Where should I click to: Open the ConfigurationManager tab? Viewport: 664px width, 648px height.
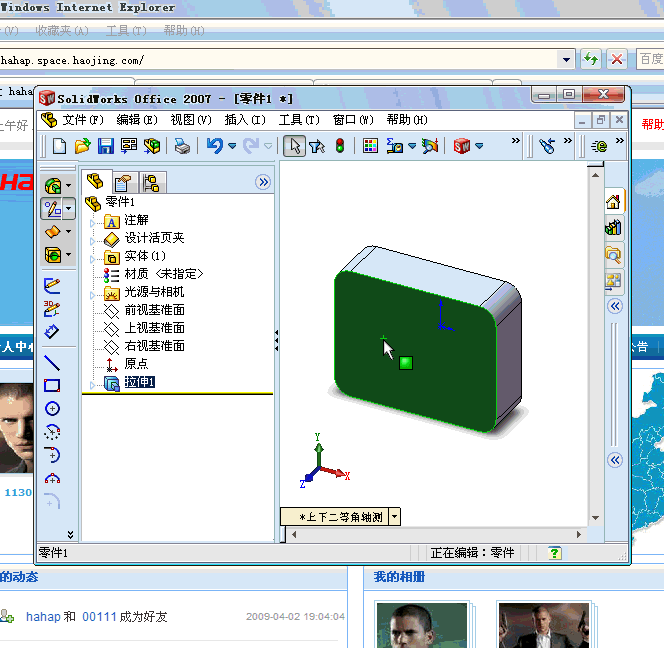[152, 183]
